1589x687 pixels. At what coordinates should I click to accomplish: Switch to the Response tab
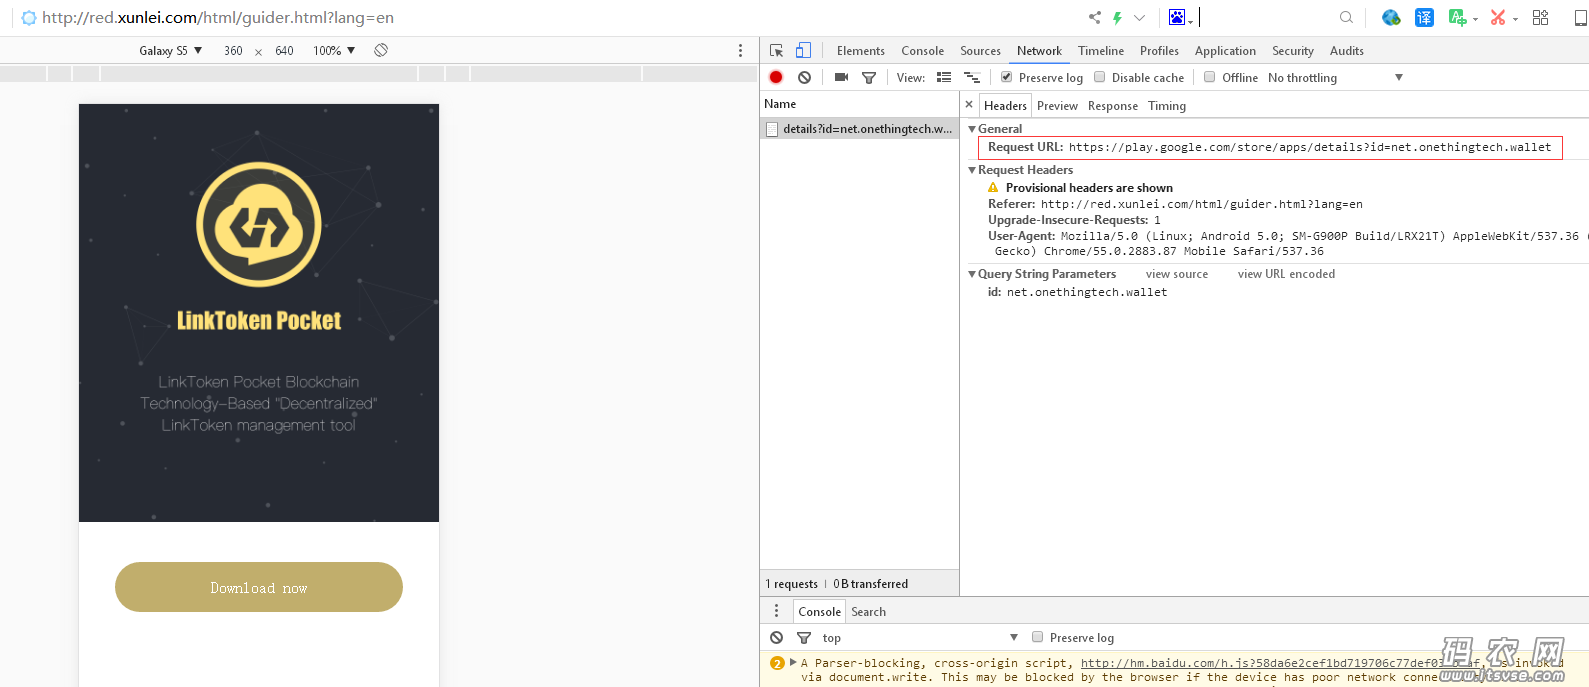1112,105
